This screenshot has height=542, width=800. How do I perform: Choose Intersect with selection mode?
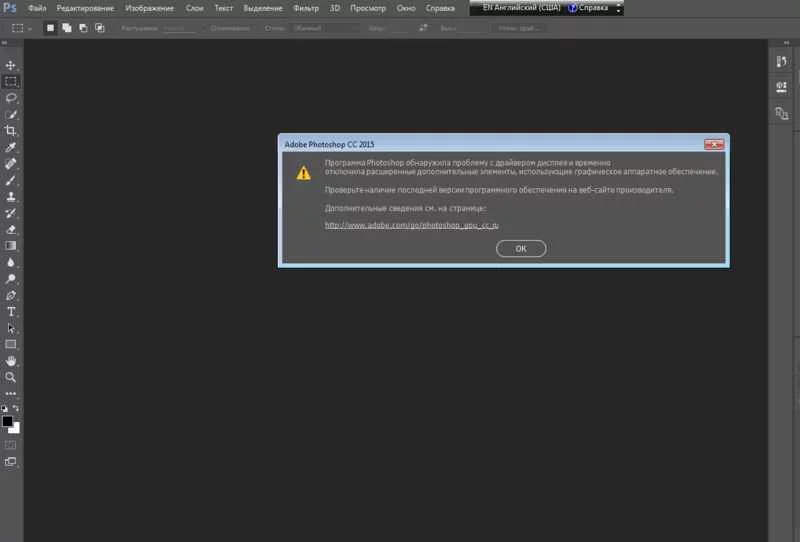point(100,28)
